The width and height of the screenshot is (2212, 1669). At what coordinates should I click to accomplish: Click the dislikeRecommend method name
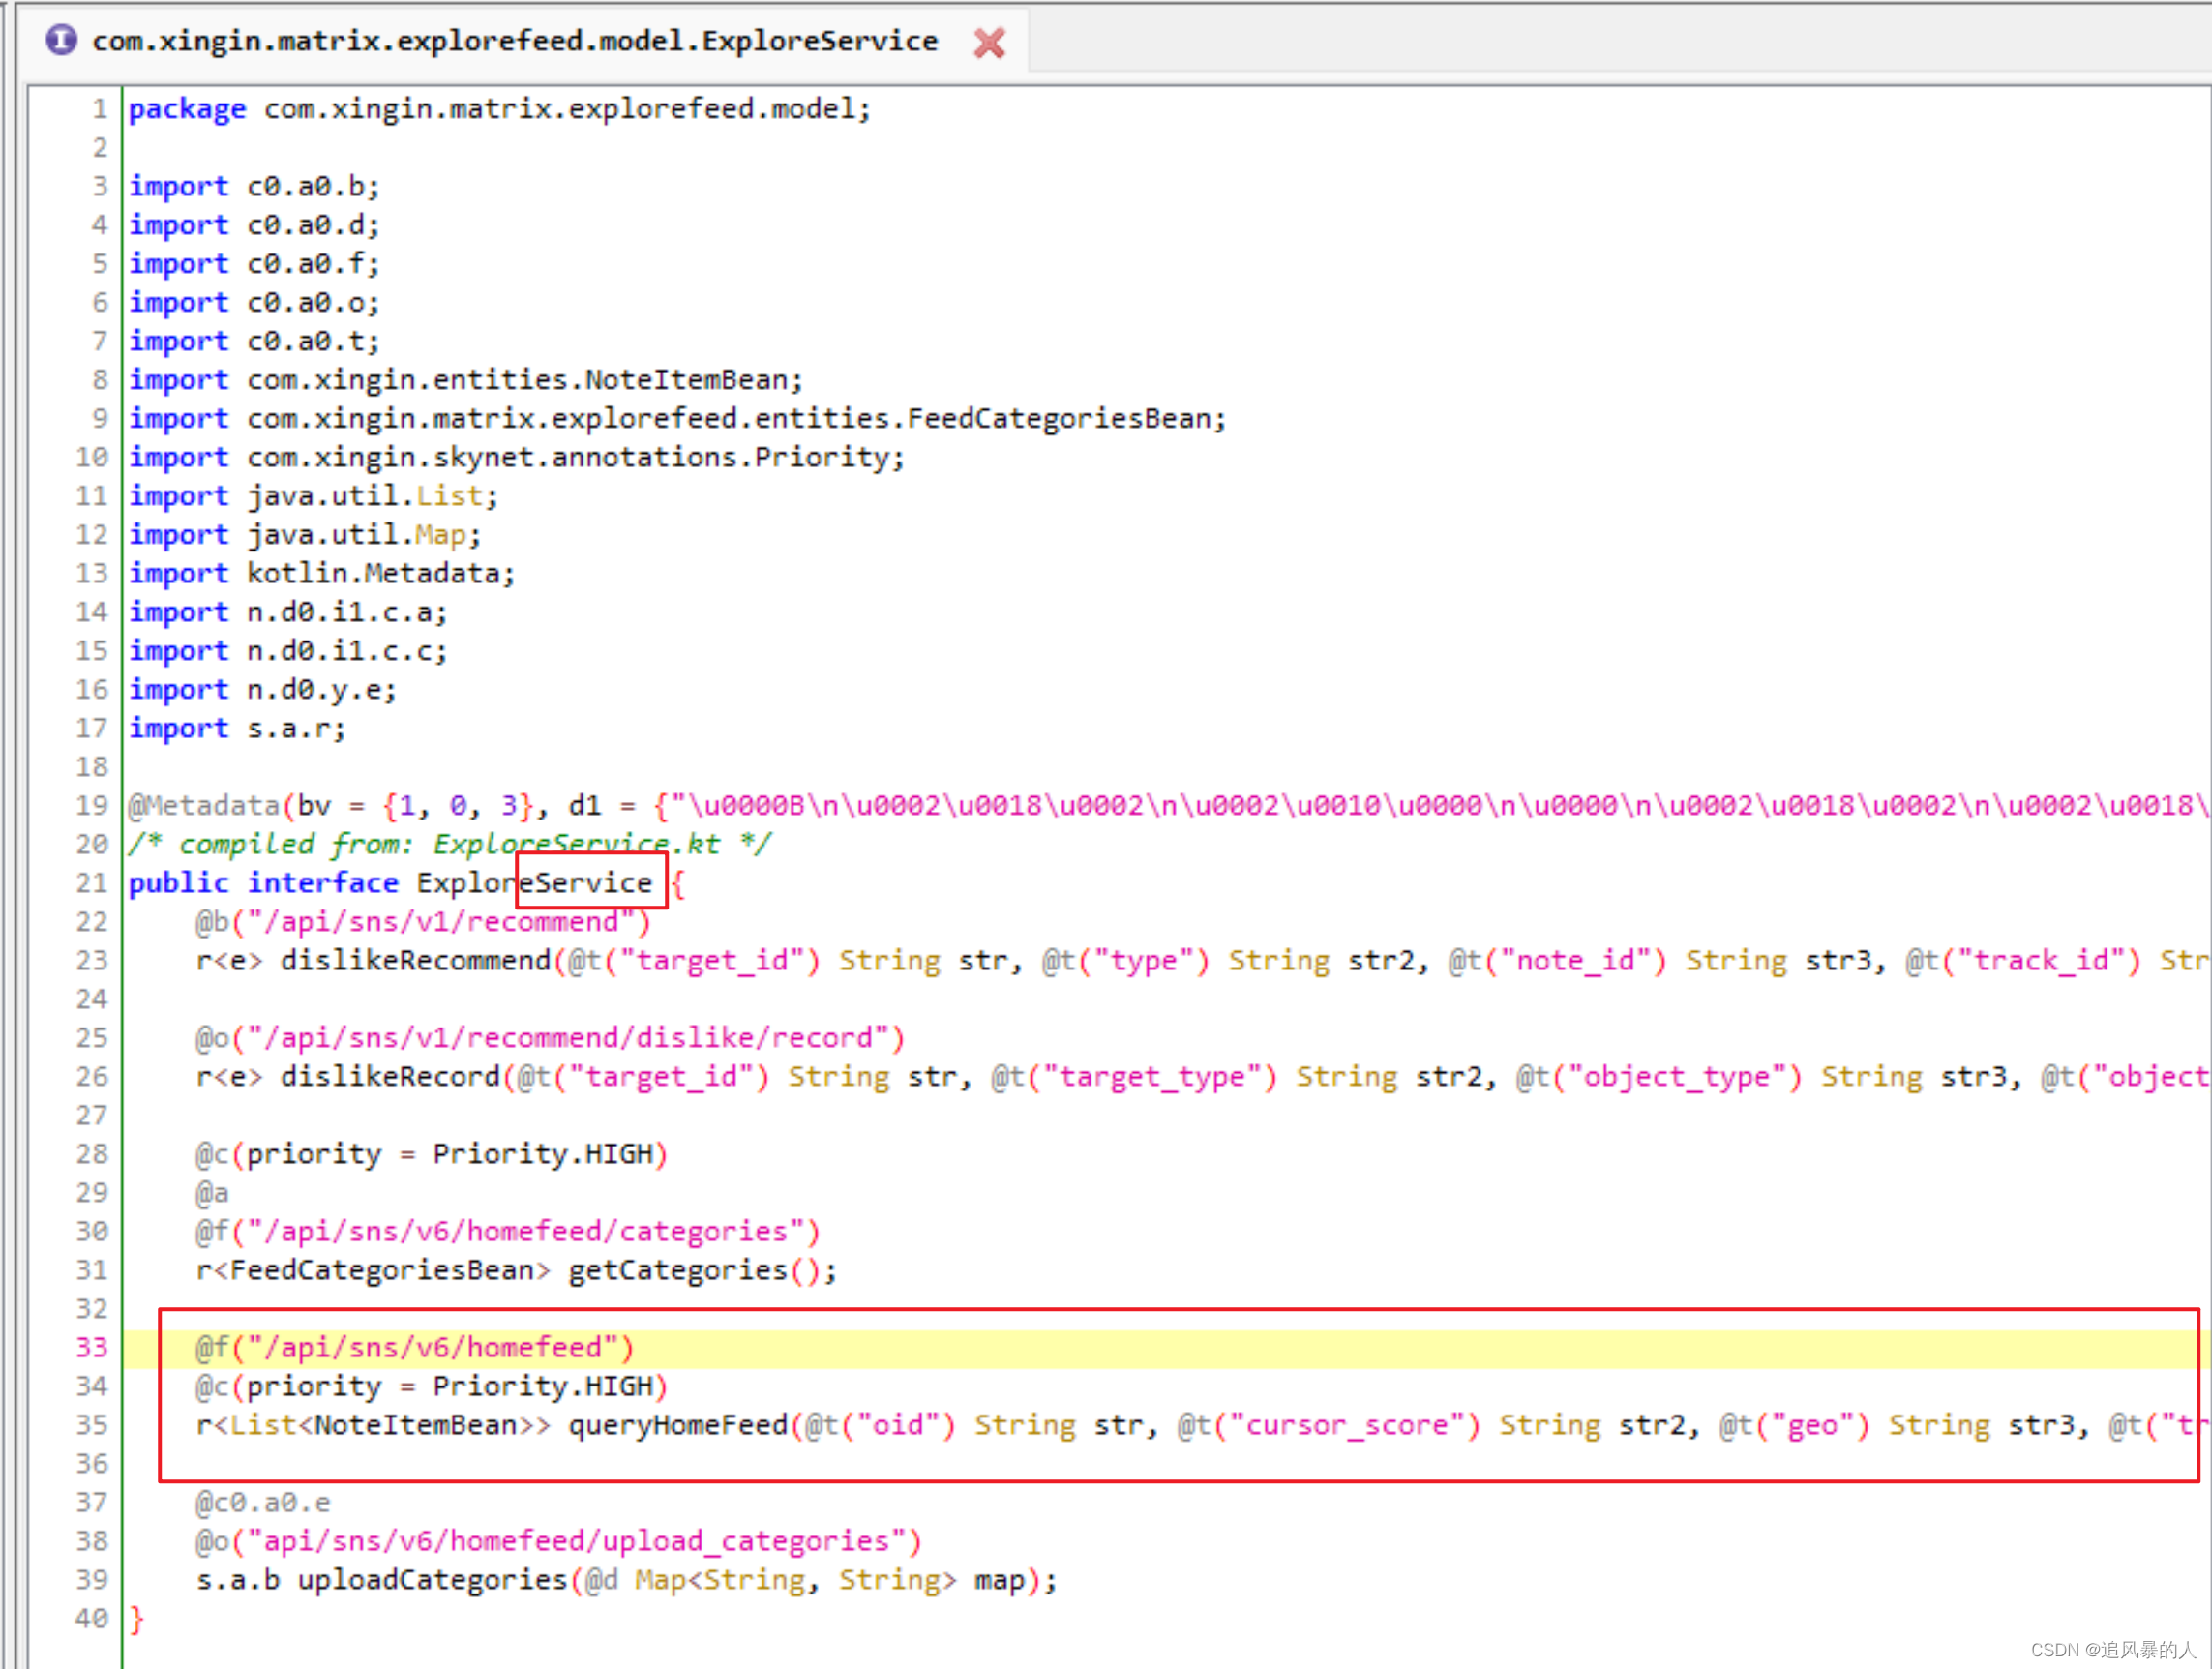[415, 961]
